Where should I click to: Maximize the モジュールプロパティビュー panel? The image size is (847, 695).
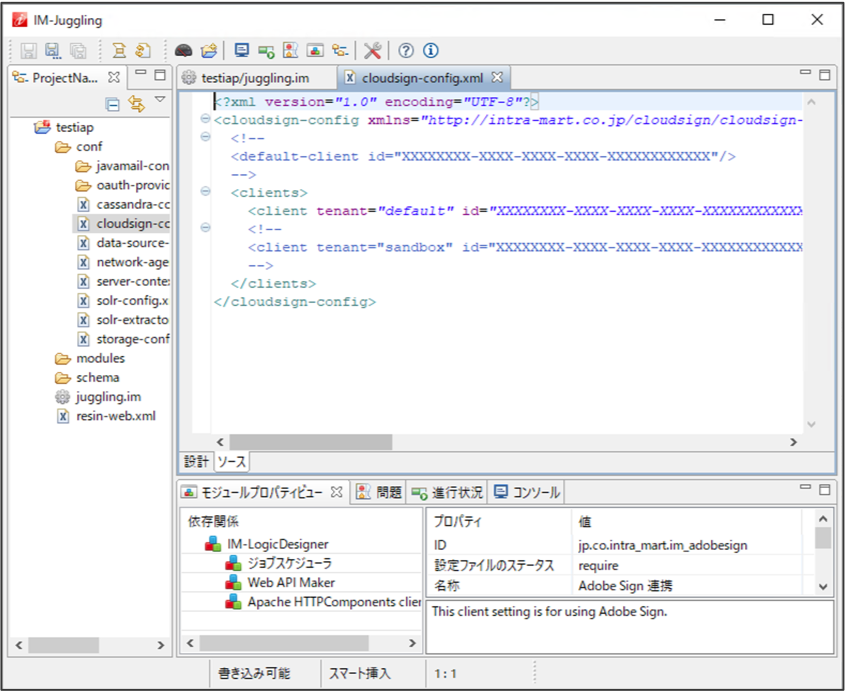pyautogui.click(x=824, y=490)
